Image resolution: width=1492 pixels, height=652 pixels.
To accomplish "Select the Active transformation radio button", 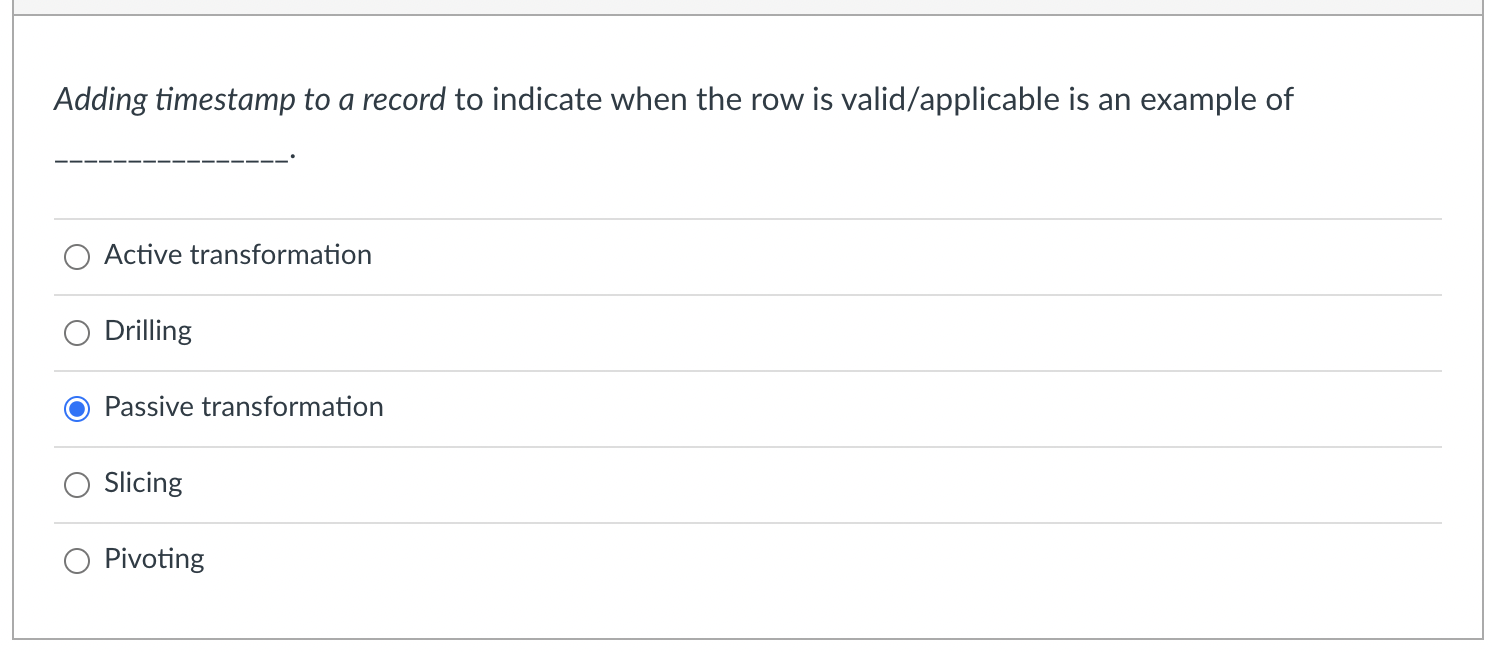I will 77,256.
